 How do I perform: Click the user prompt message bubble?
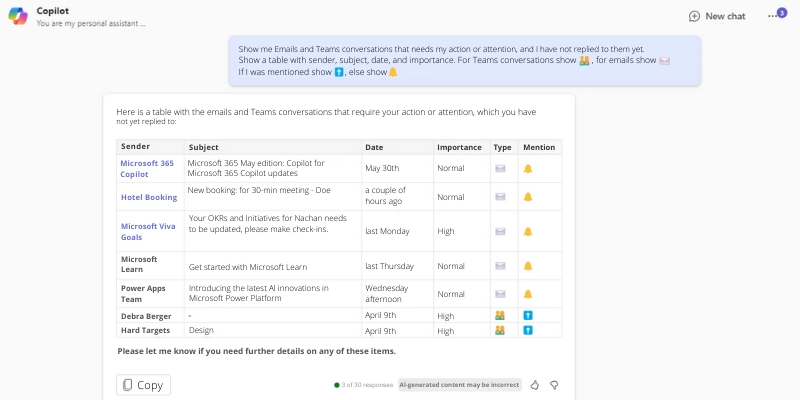tap(465, 61)
